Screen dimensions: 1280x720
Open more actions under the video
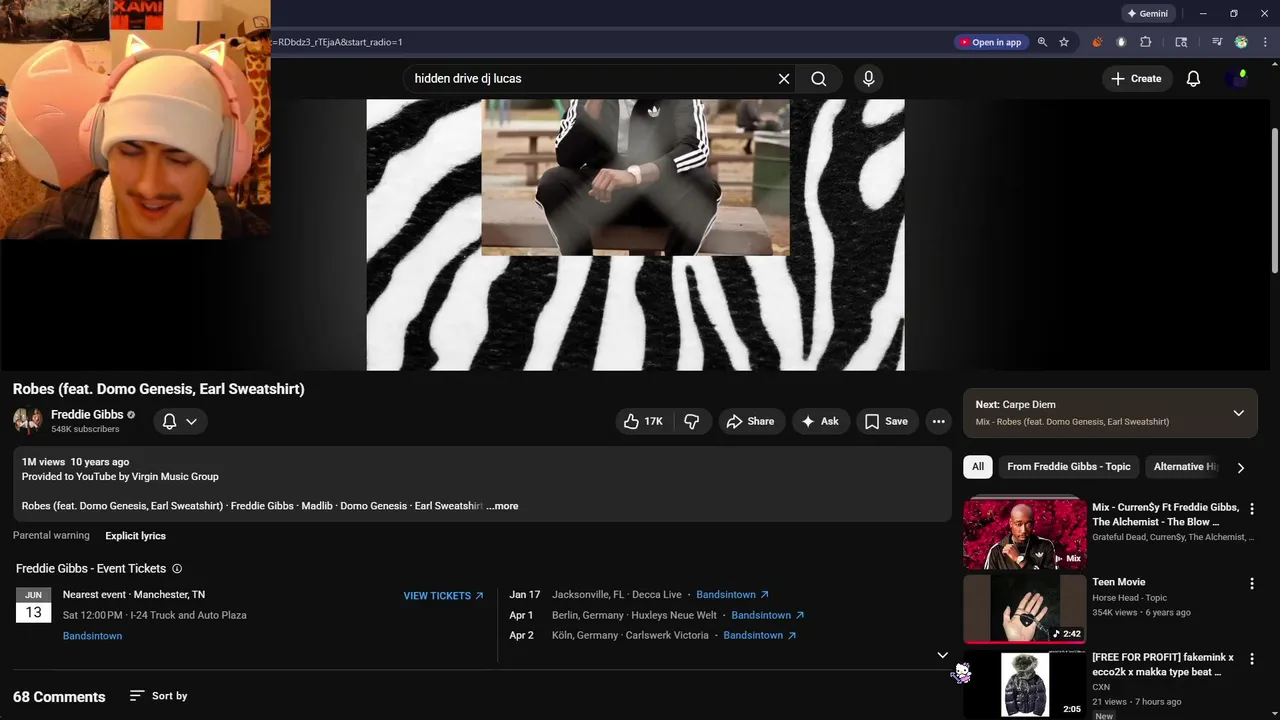click(x=938, y=422)
